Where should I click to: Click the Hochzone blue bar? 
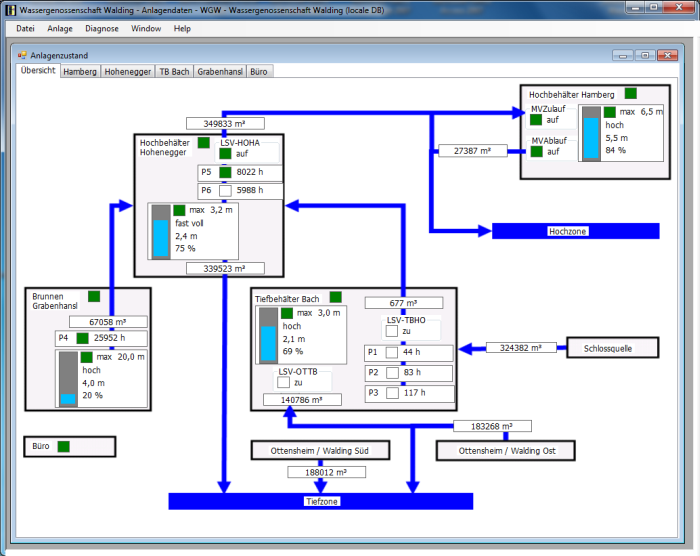click(575, 231)
